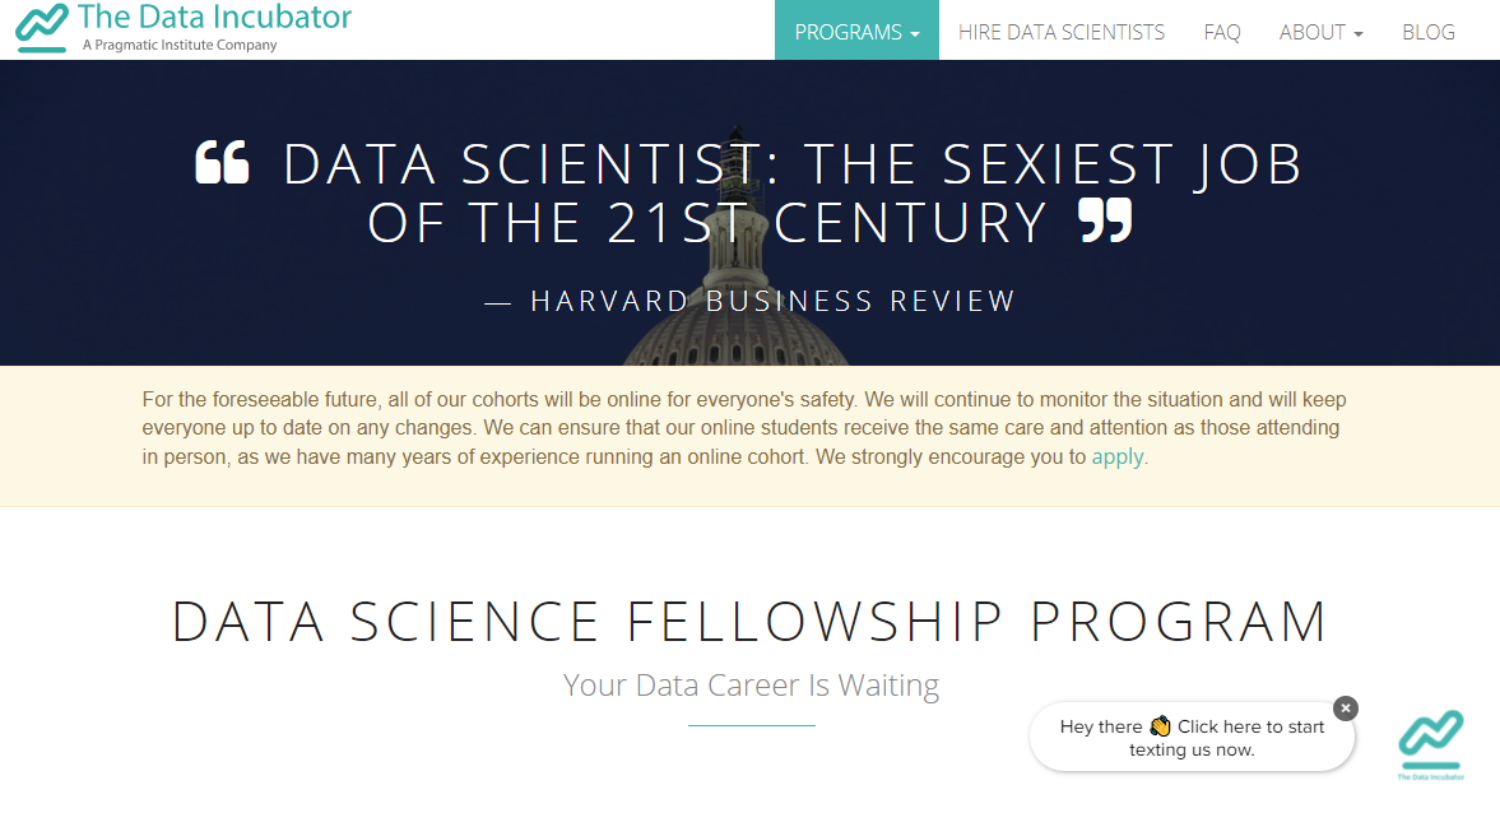The height and width of the screenshot is (813, 1500).
Task: Click the closing quotation mark icon
Action: point(1105,220)
